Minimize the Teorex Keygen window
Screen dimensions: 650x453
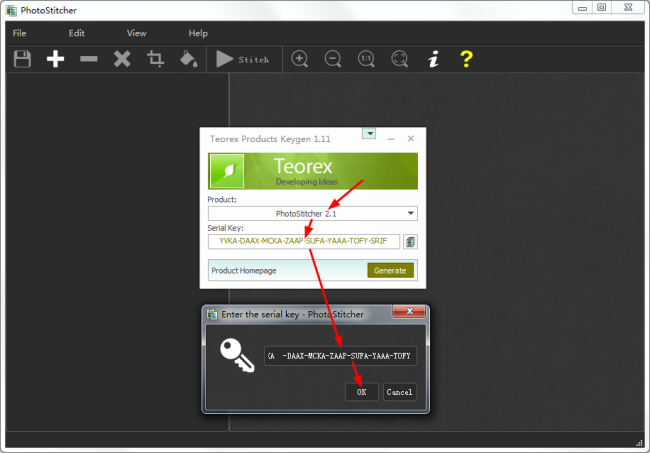coord(391,139)
